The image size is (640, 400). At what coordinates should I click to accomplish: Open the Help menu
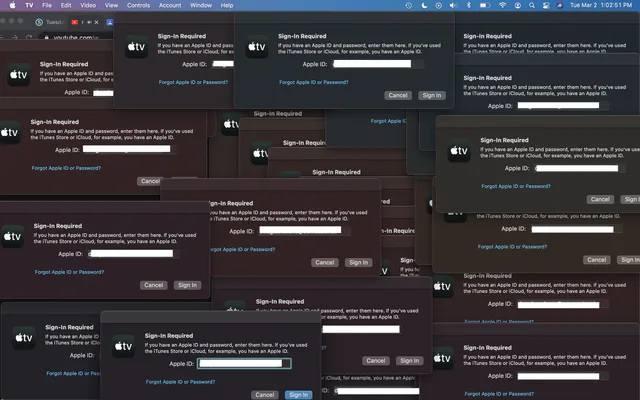click(x=227, y=5)
